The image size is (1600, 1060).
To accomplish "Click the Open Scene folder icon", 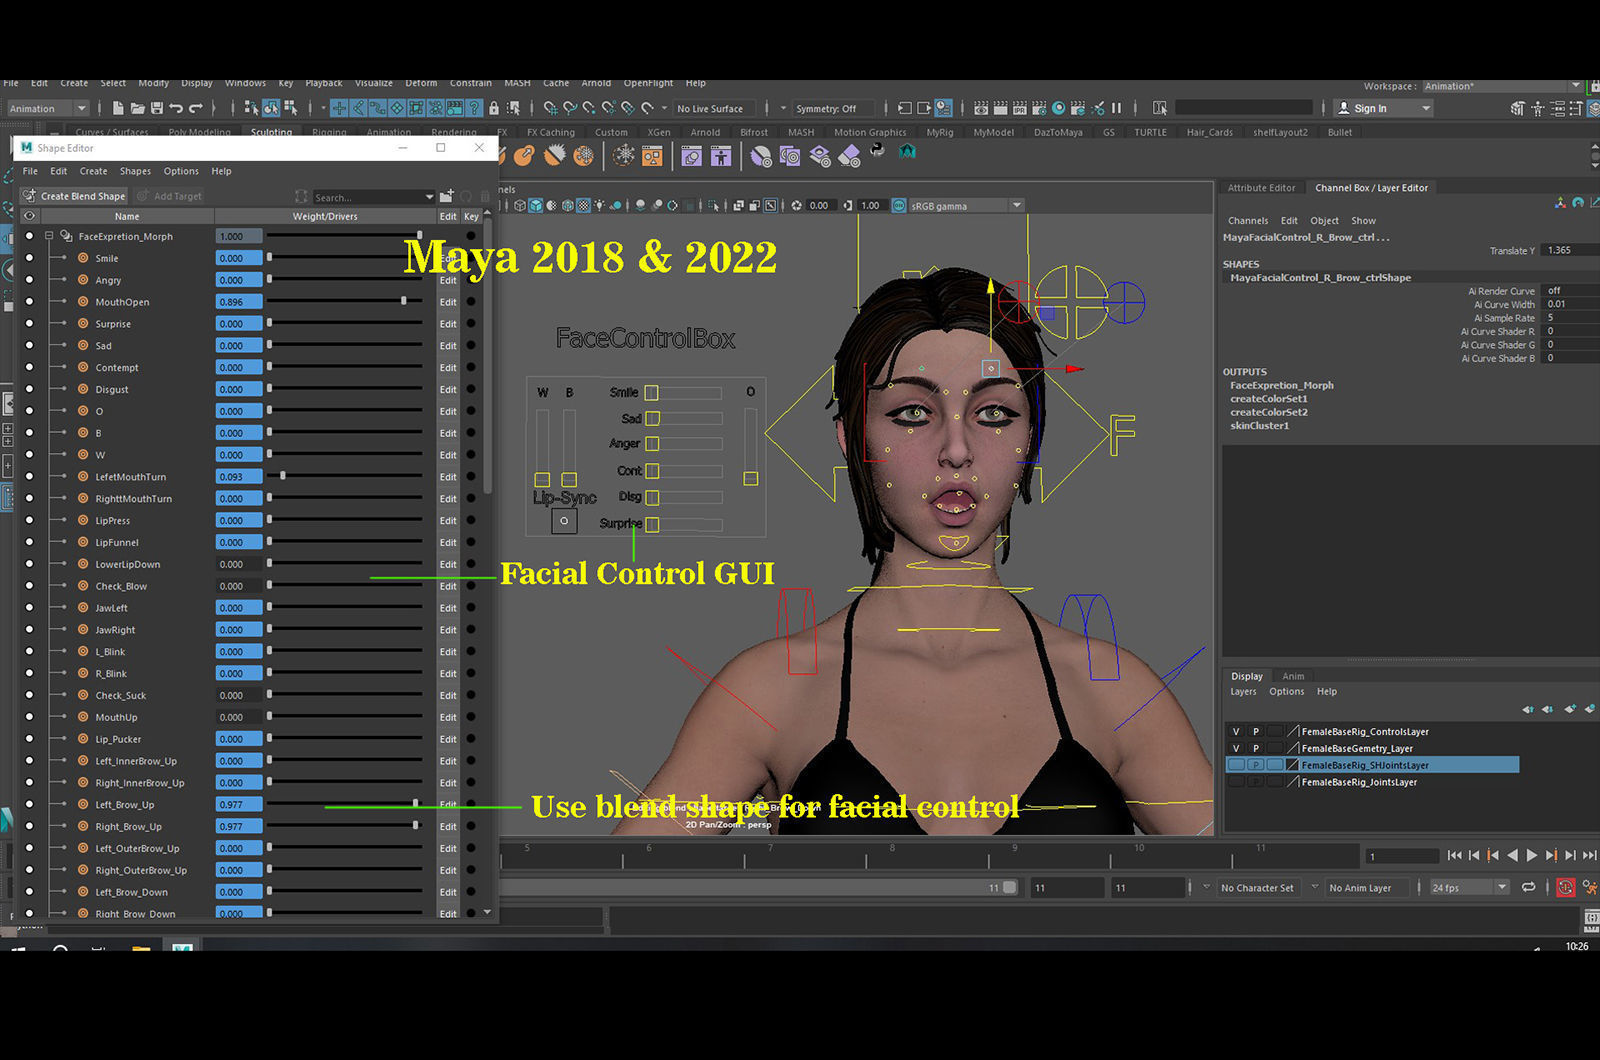I will tap(138, 108).
